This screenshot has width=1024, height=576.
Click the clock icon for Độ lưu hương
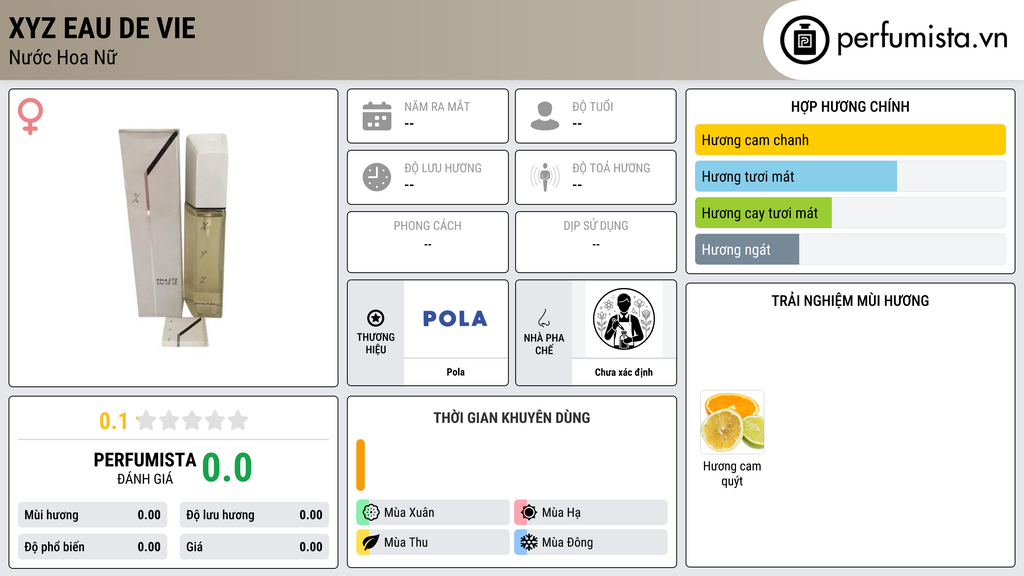(377, 177)
